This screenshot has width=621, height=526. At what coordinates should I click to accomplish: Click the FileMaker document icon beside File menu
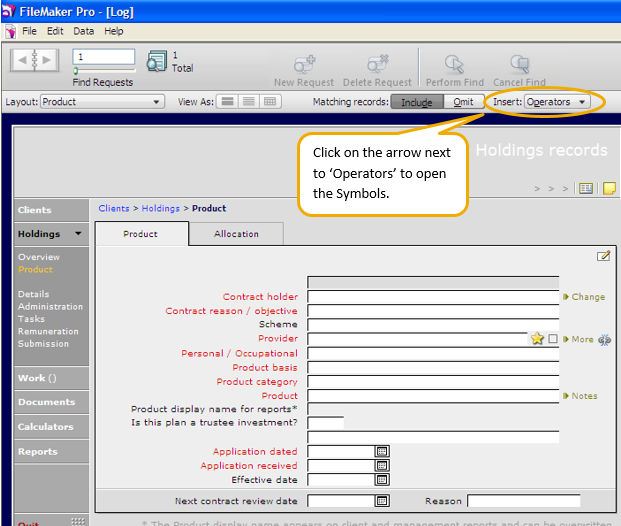coord(11,31)
